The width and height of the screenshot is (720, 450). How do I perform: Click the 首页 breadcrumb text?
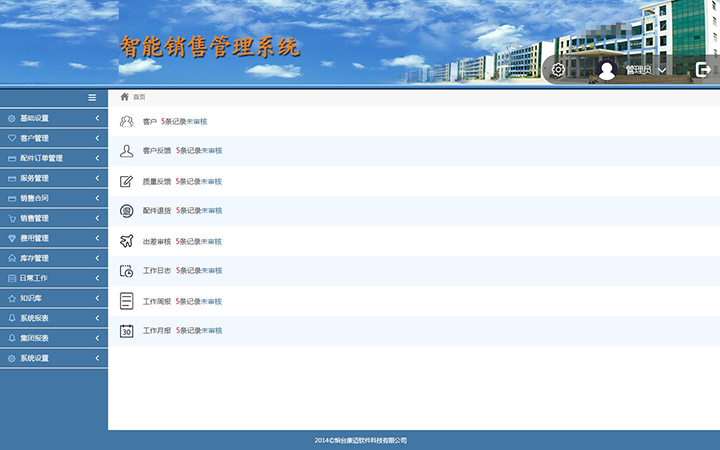tap(140, 97)
